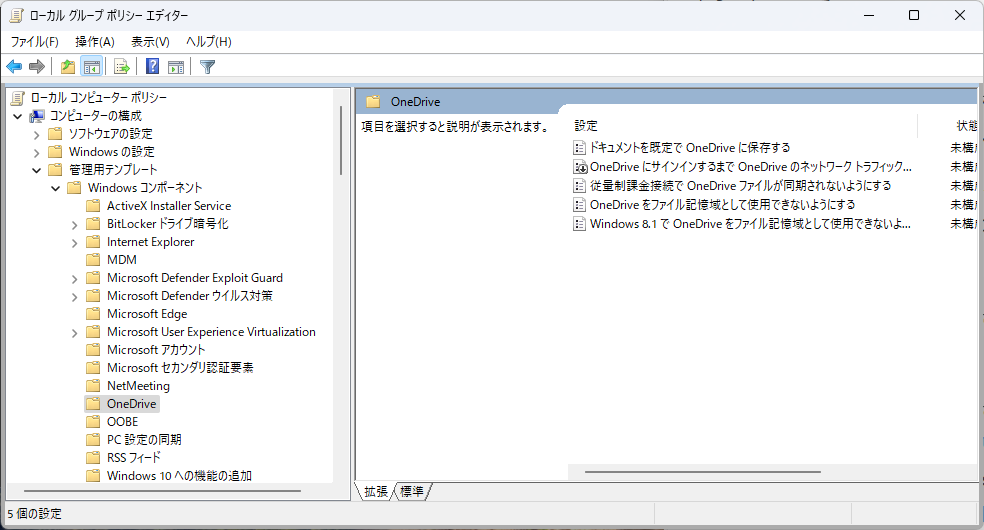The image size is (984, 530).
Task: Switch to the 標準 tab
Action: click(x=412, y=492)
